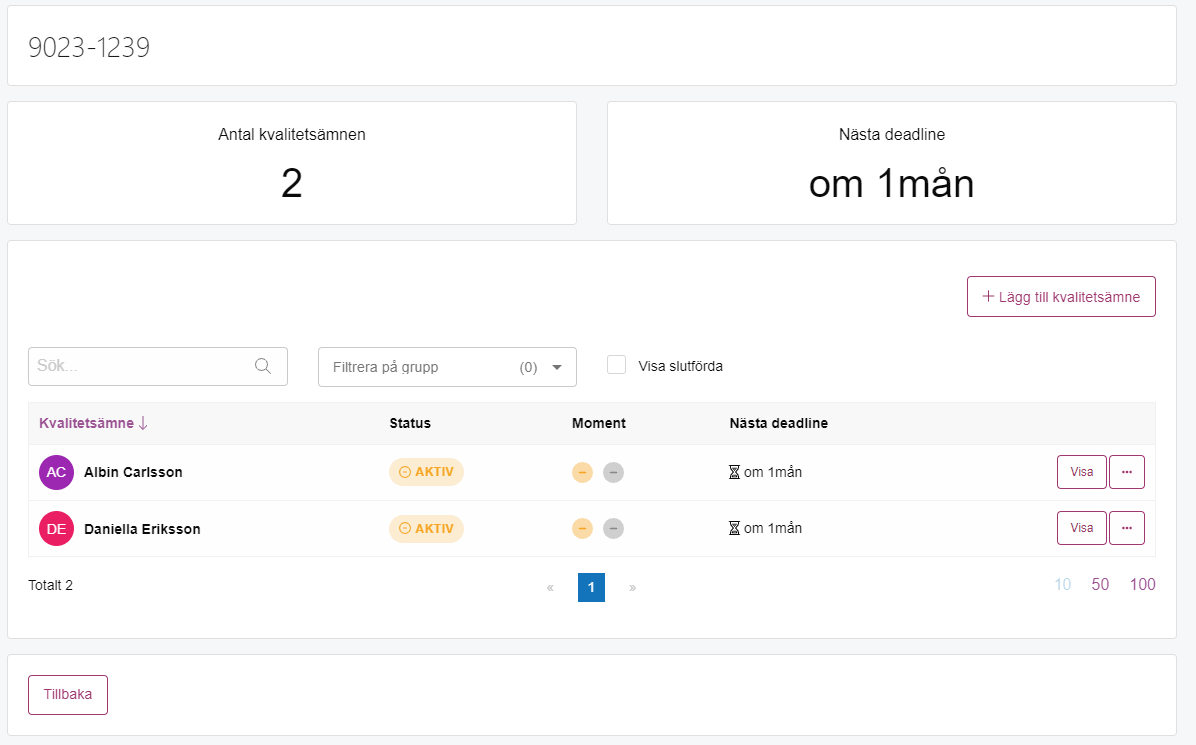Viewport: 1196px width, 745px height.
Task: Click the AKTIV status badge for Daniella Eriksson
Action: (x=426, y=528)
